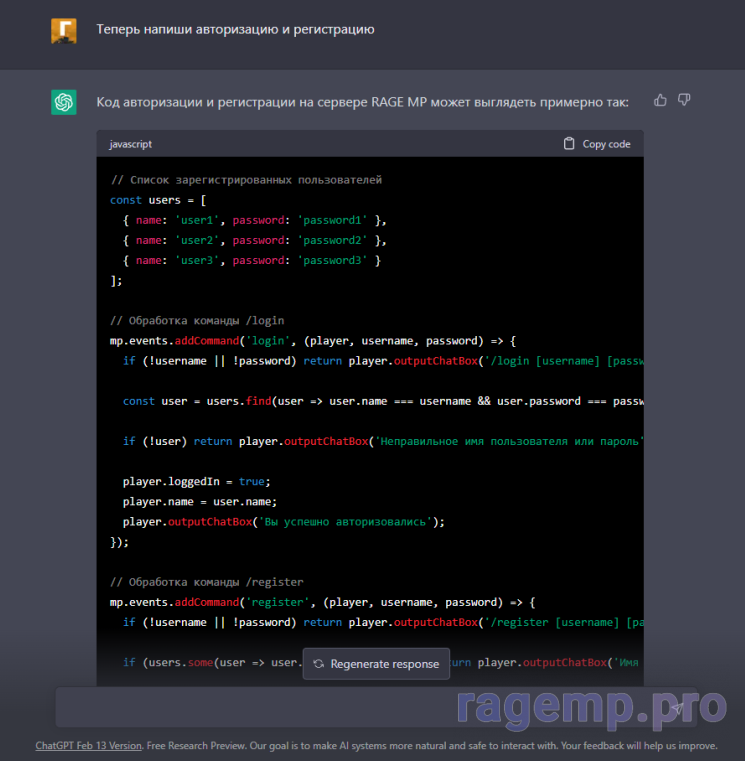
Task: Click the code line containing 'user2'
Action: [254, 240]
